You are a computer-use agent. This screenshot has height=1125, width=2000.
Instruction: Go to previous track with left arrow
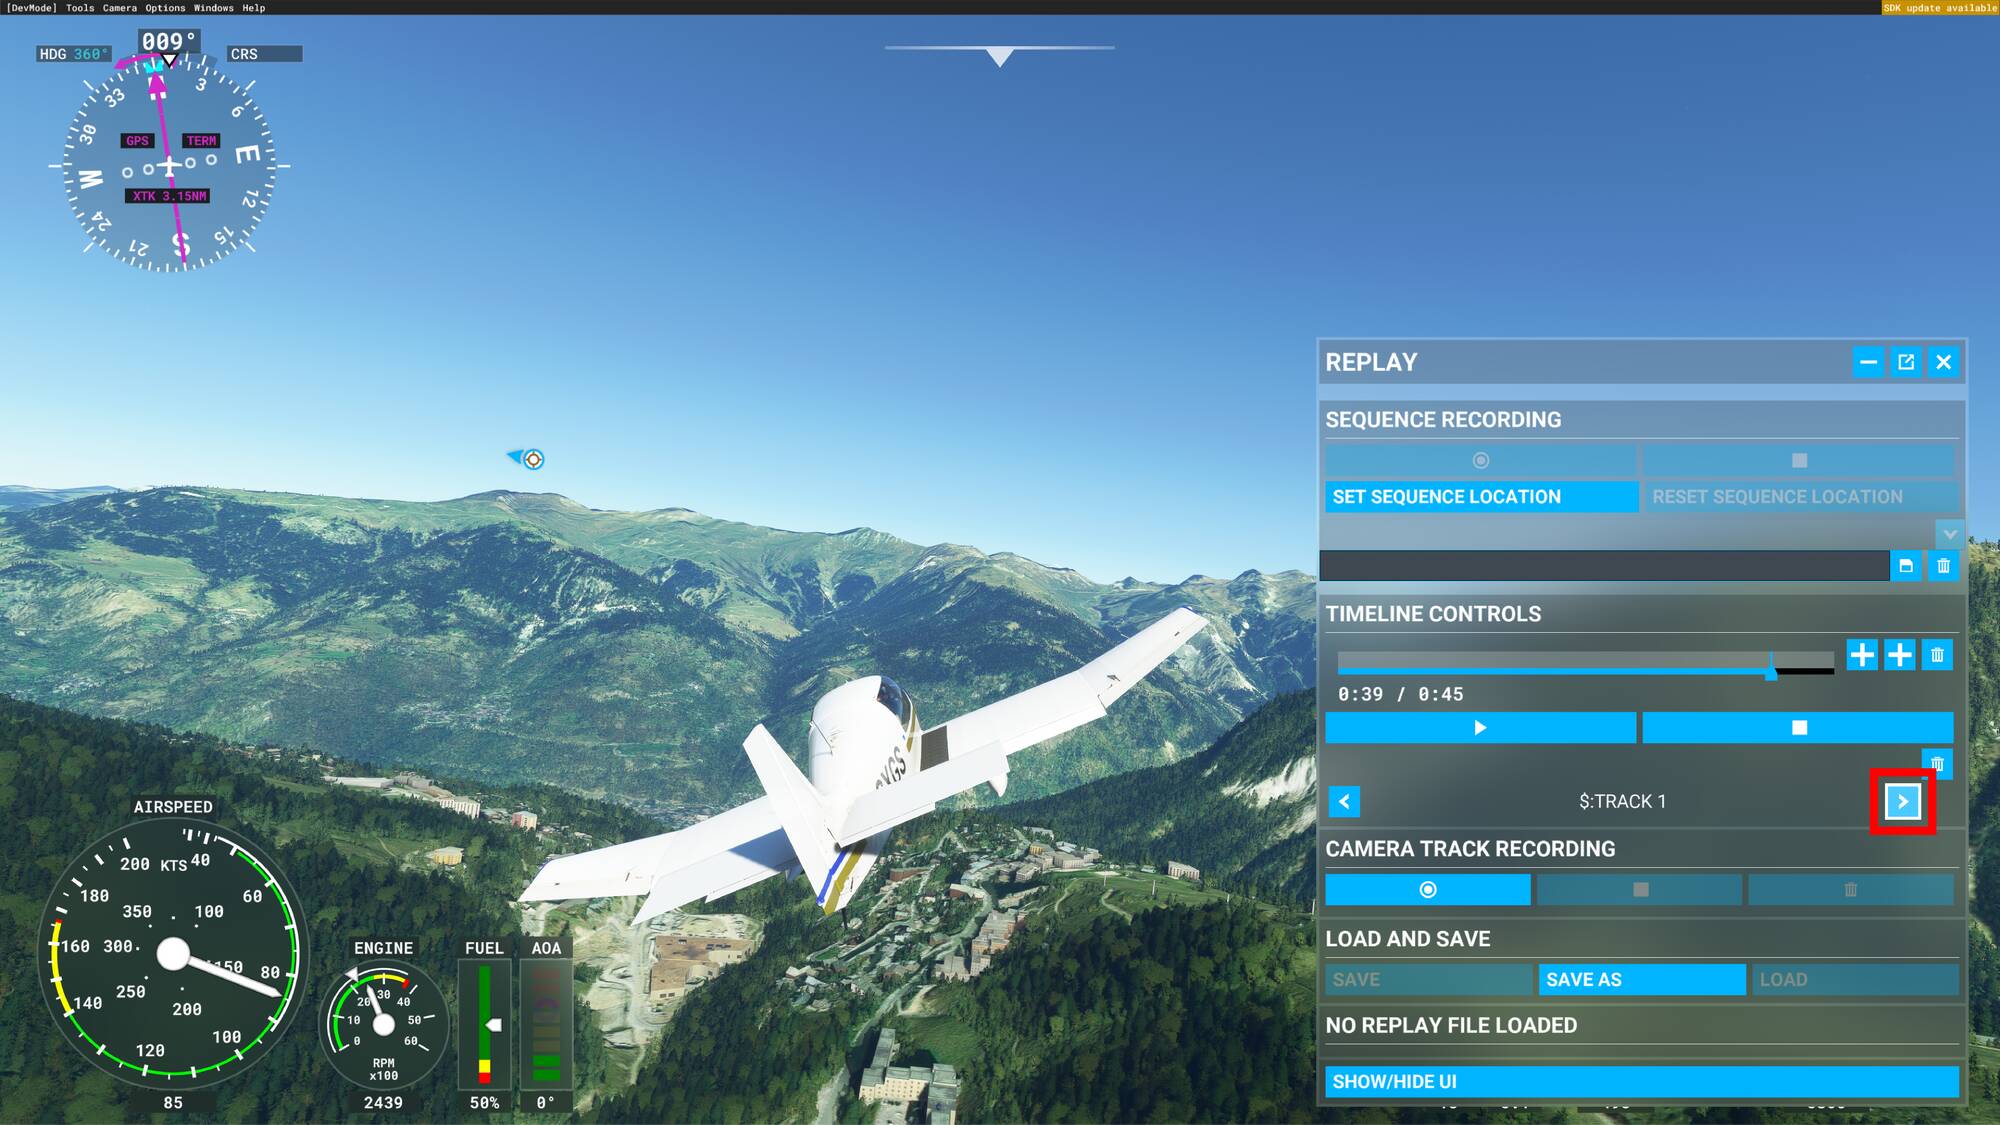click(1344, 801)
